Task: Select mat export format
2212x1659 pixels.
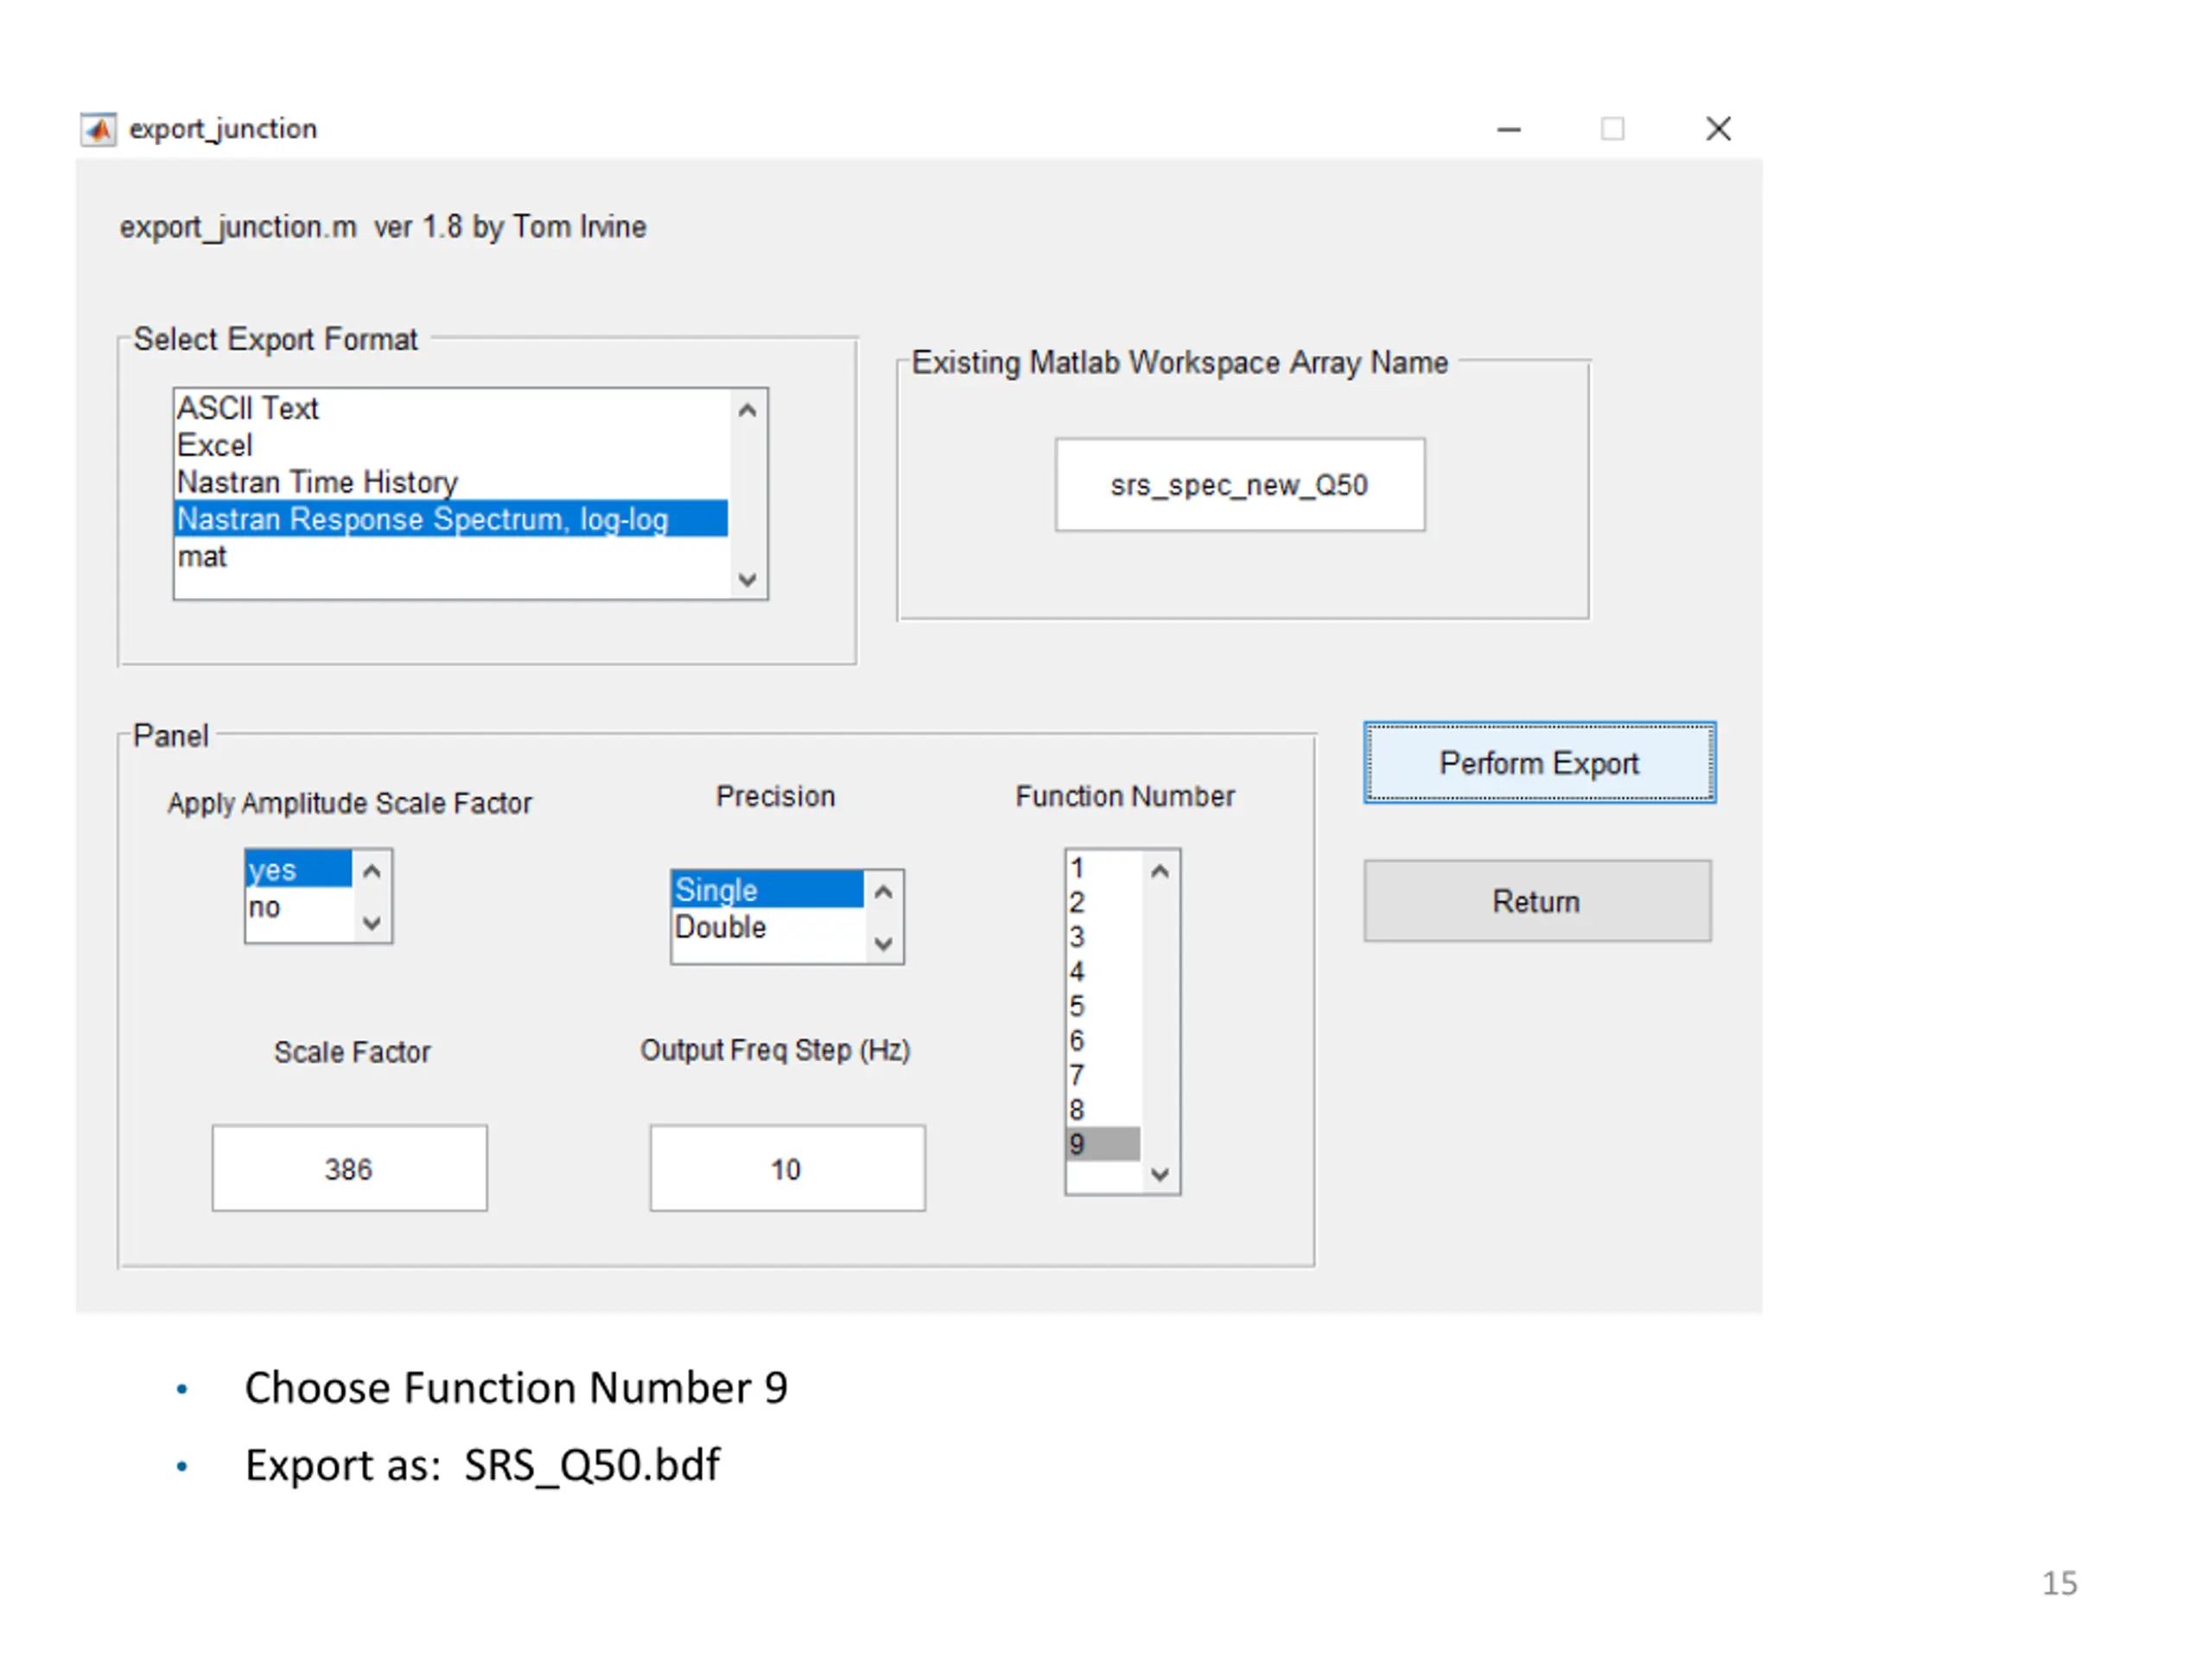Action: click(x=451, y=556)
